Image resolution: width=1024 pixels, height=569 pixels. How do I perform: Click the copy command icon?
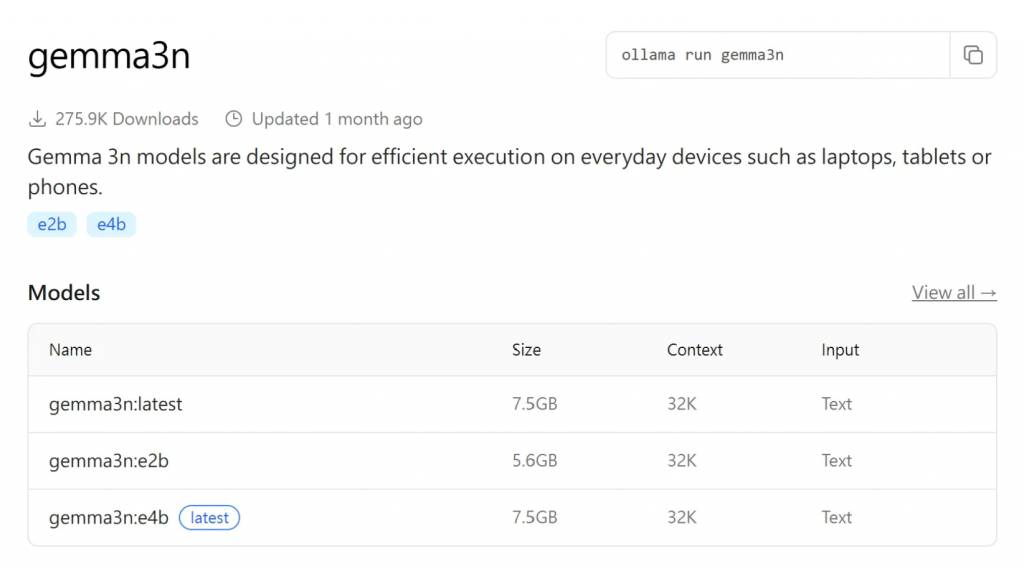click(x=972, y=55)
